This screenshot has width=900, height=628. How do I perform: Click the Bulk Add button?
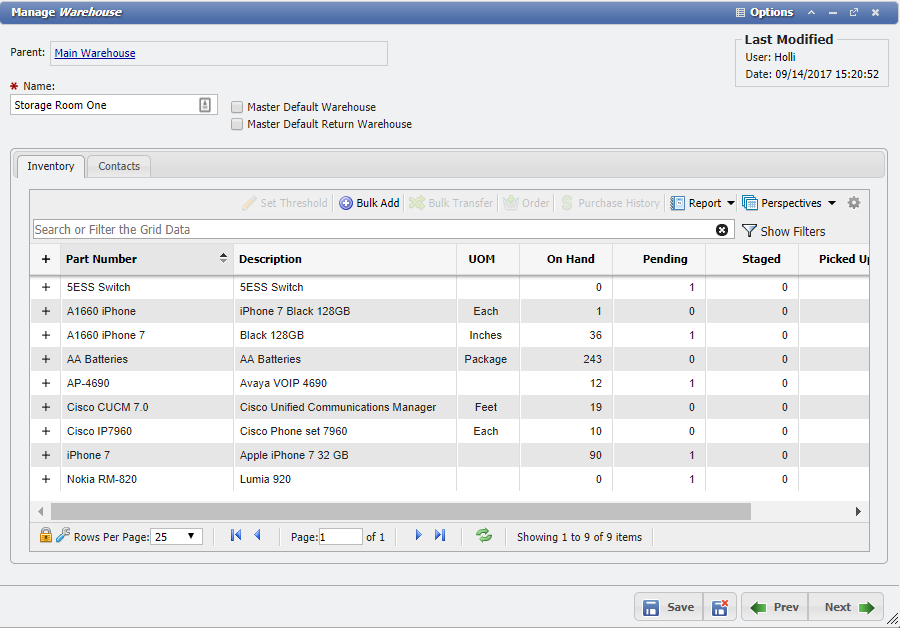pyautogui.click(x=369, y=203)
